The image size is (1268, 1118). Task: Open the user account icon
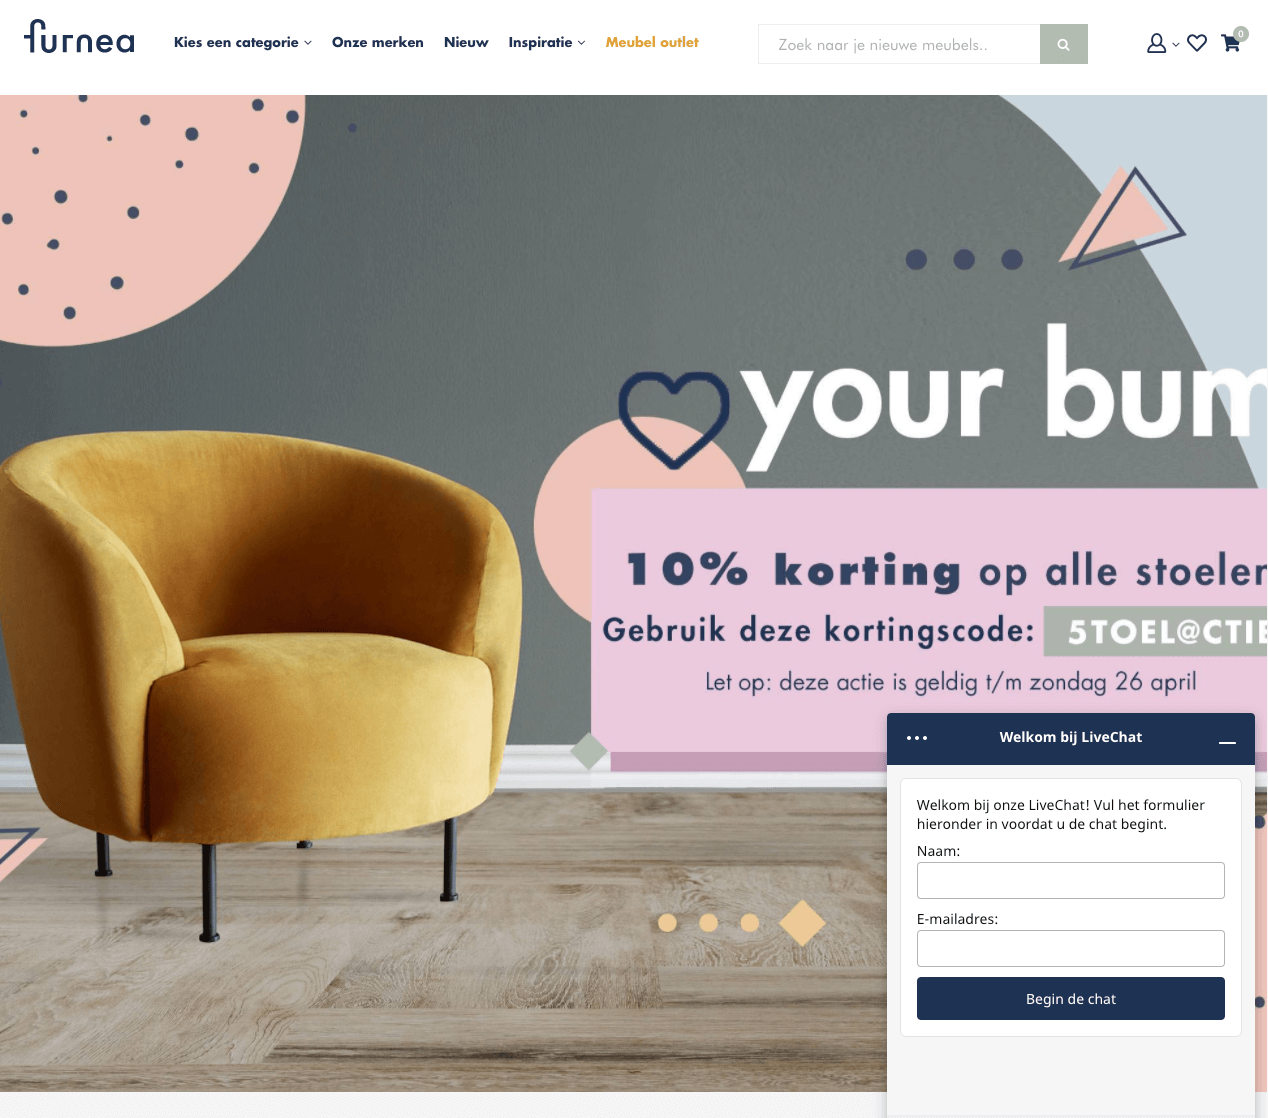[x=1156, y=43]
